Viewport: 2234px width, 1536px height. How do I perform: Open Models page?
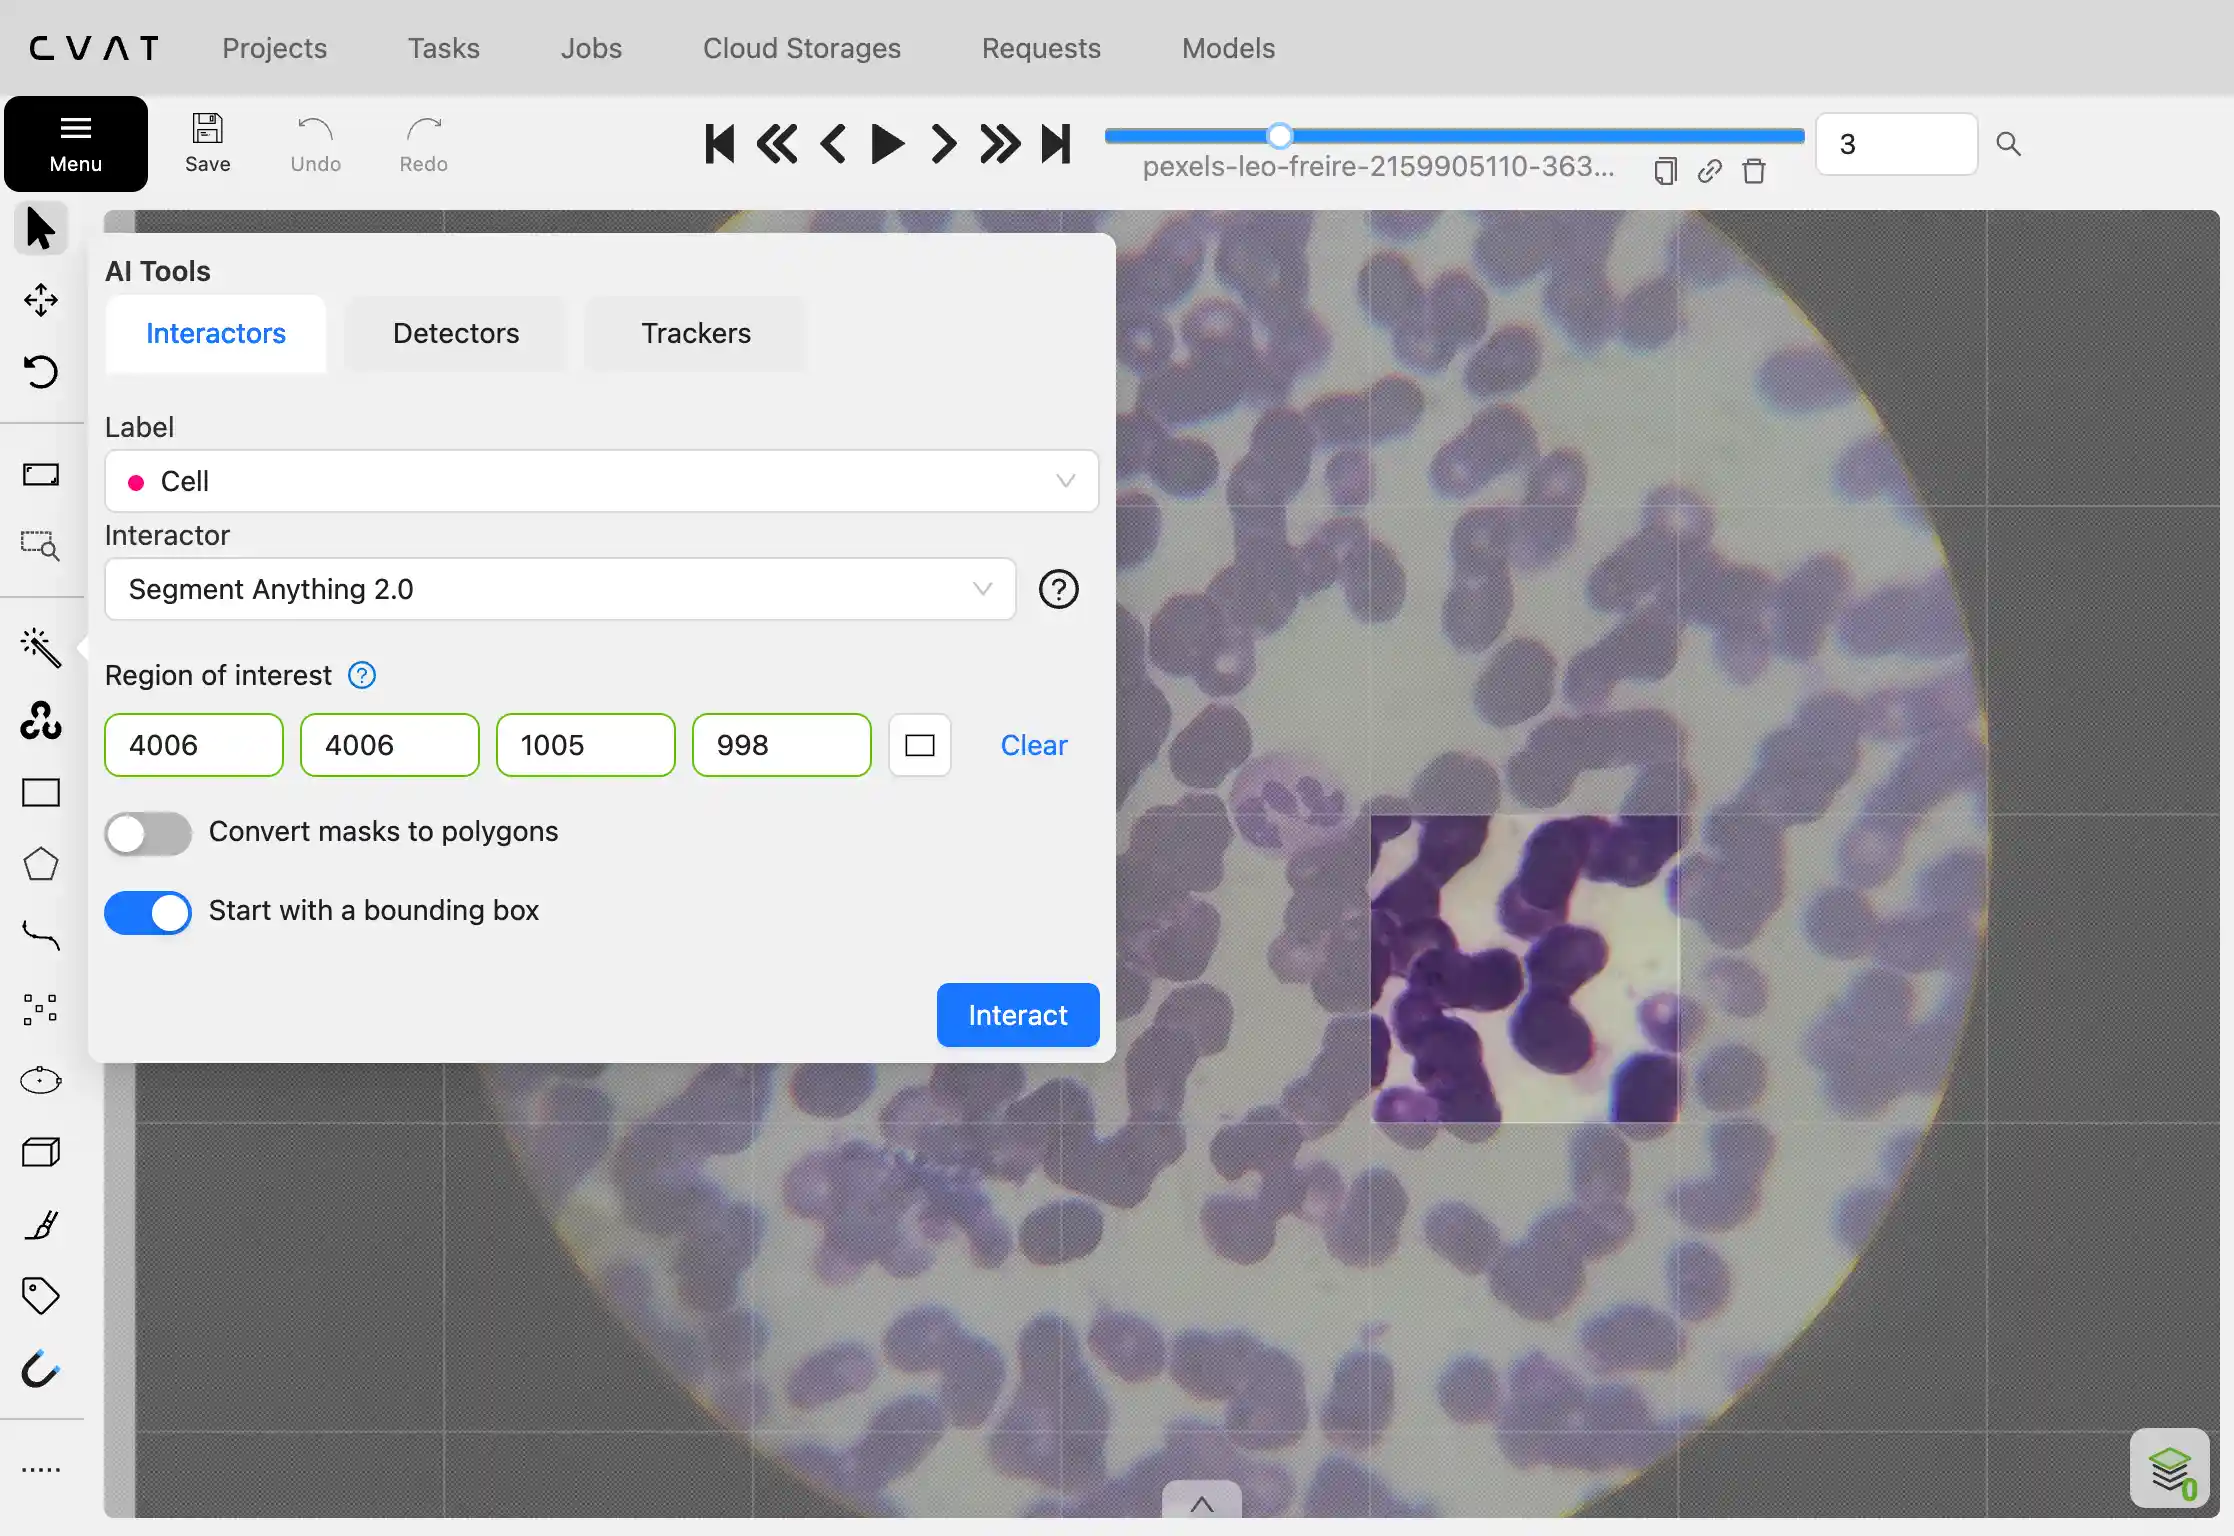pyautogui.click(x=1228, y=48)
